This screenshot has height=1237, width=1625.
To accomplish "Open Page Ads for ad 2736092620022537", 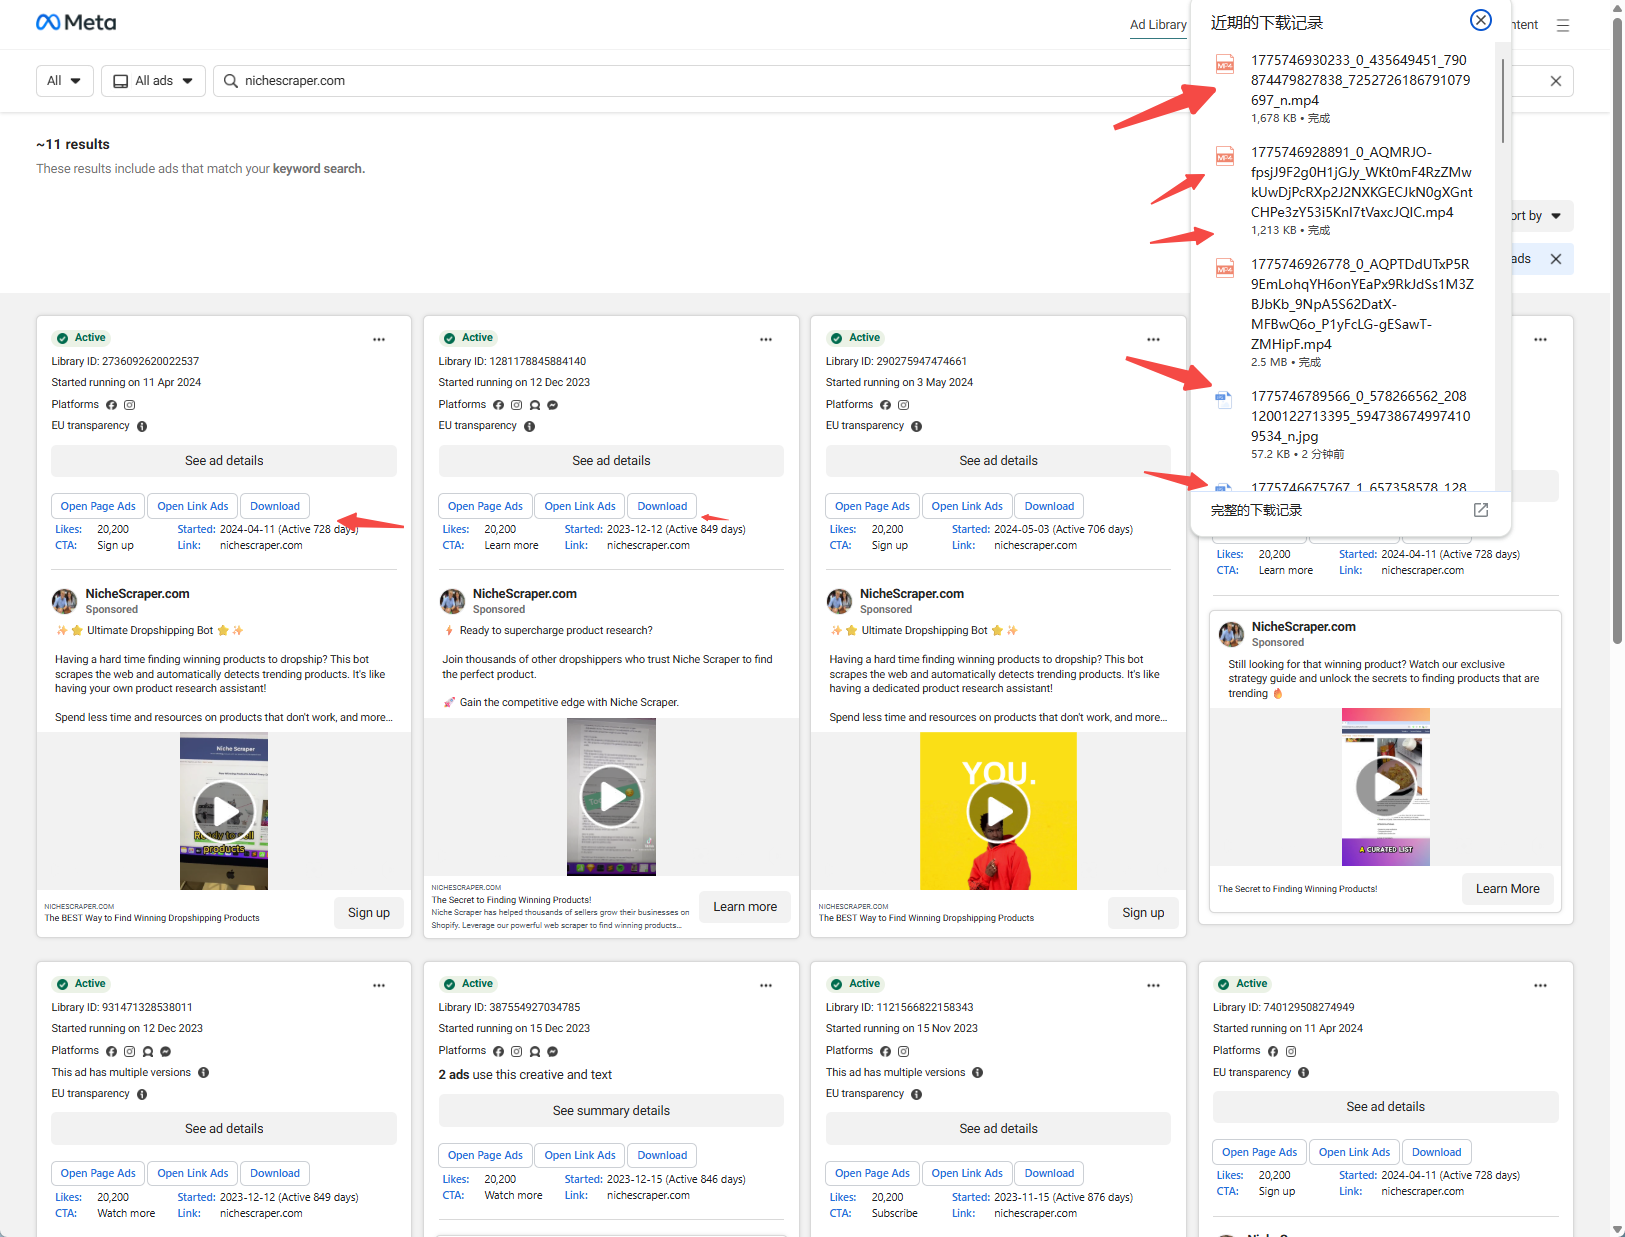I will coord(98,506).
